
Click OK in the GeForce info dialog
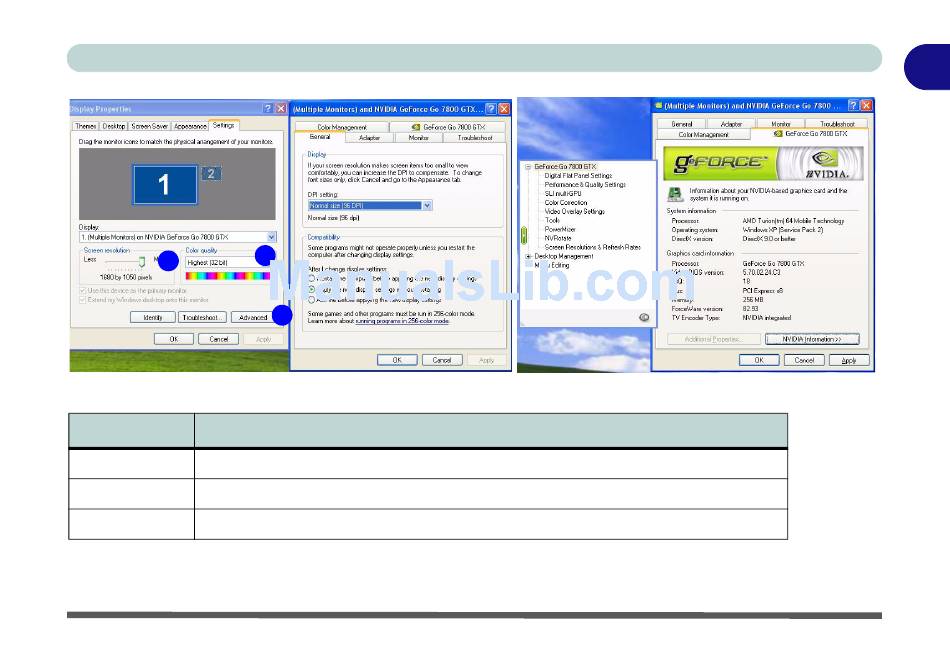click(x=759, y=360)
